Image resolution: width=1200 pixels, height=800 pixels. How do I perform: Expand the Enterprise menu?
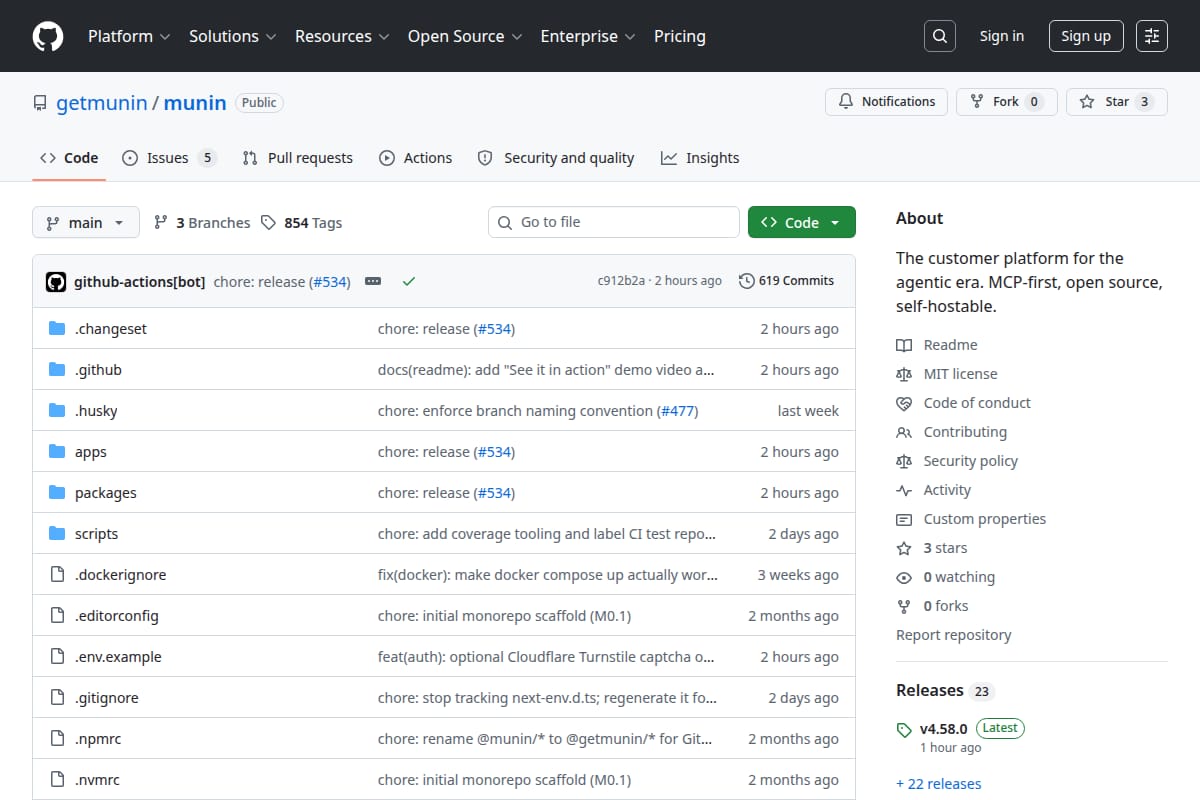coord(588,36)
